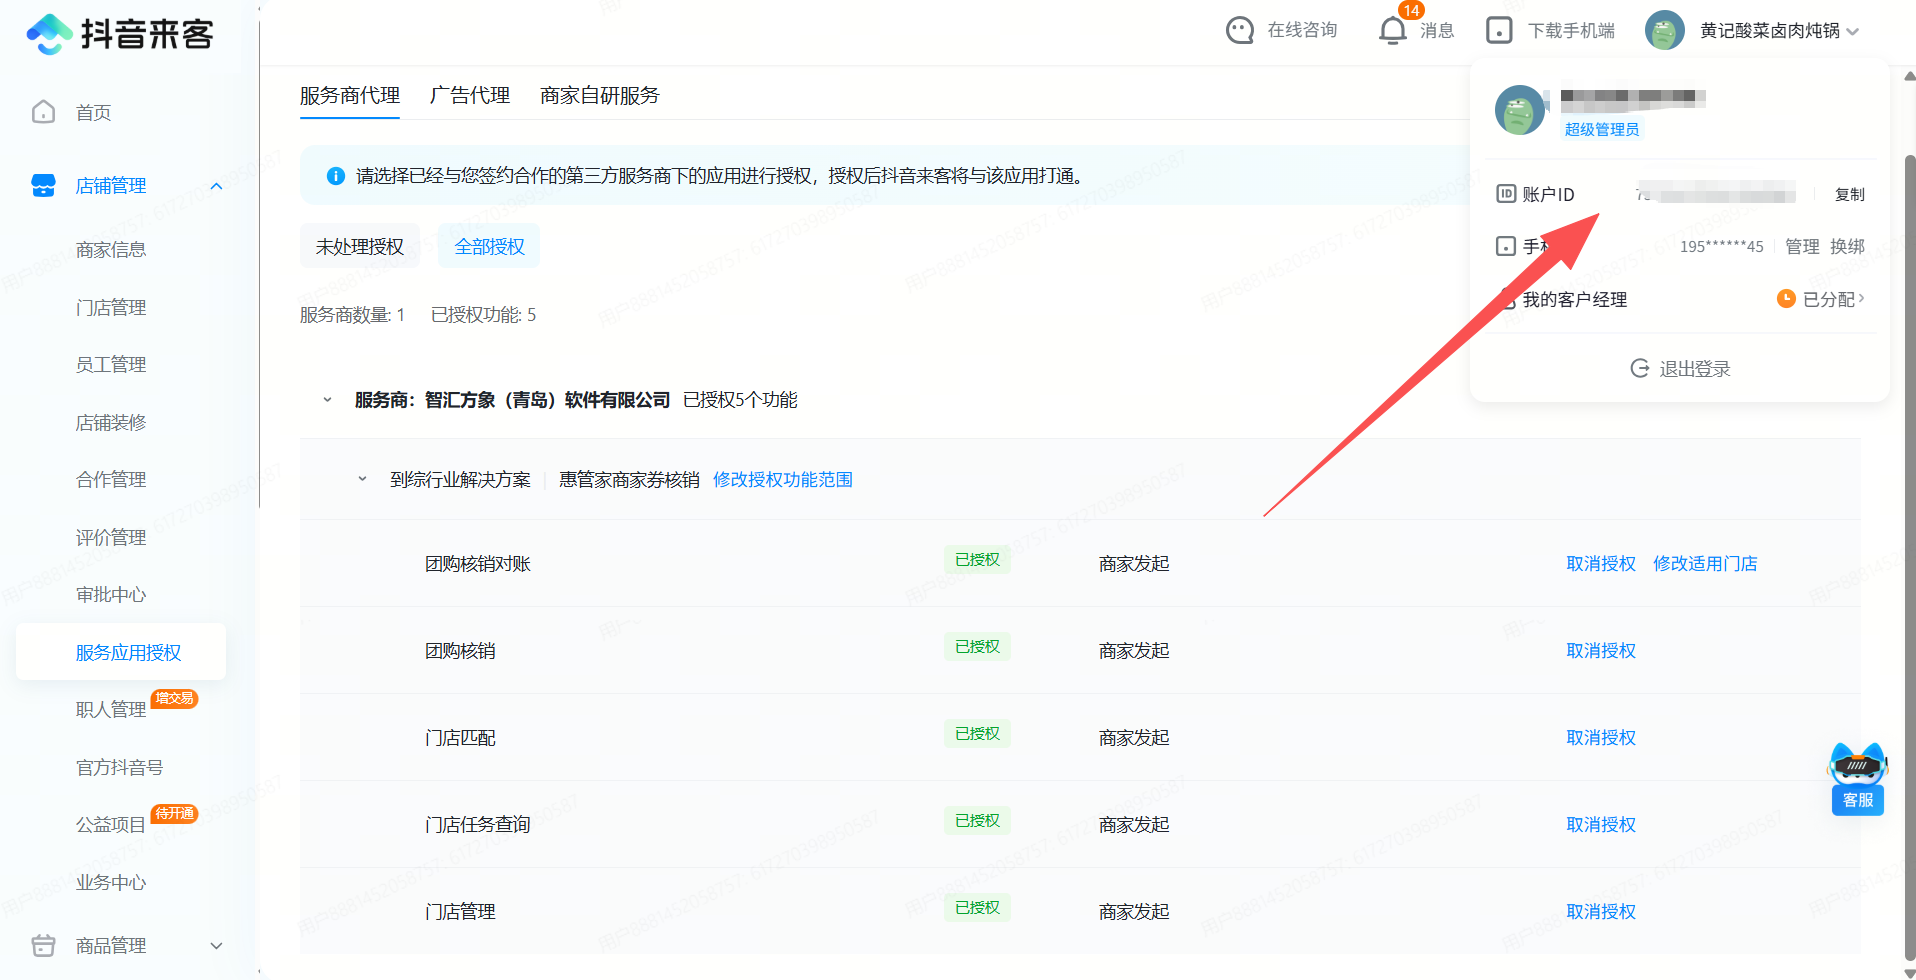The image size is (1916, 980).
Task: Expand the 商品管理 sidebar section
Action: coord(216,946)
